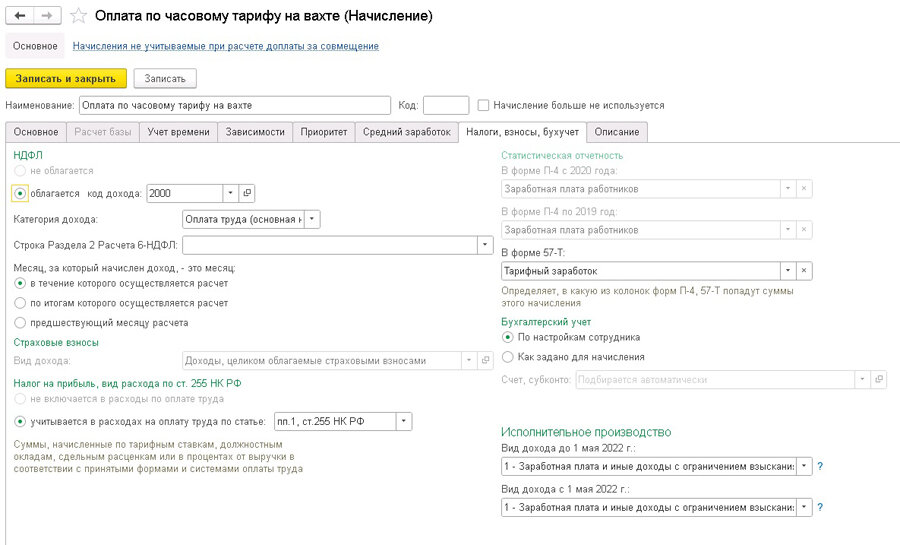Select 'по итогам которого осуществляется расчет' option
900x545 pixels.
[20, 303]
